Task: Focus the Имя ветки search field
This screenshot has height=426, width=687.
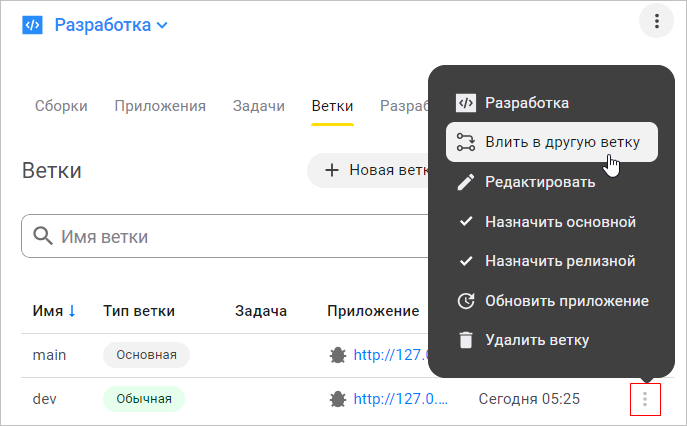Action: 225,236
